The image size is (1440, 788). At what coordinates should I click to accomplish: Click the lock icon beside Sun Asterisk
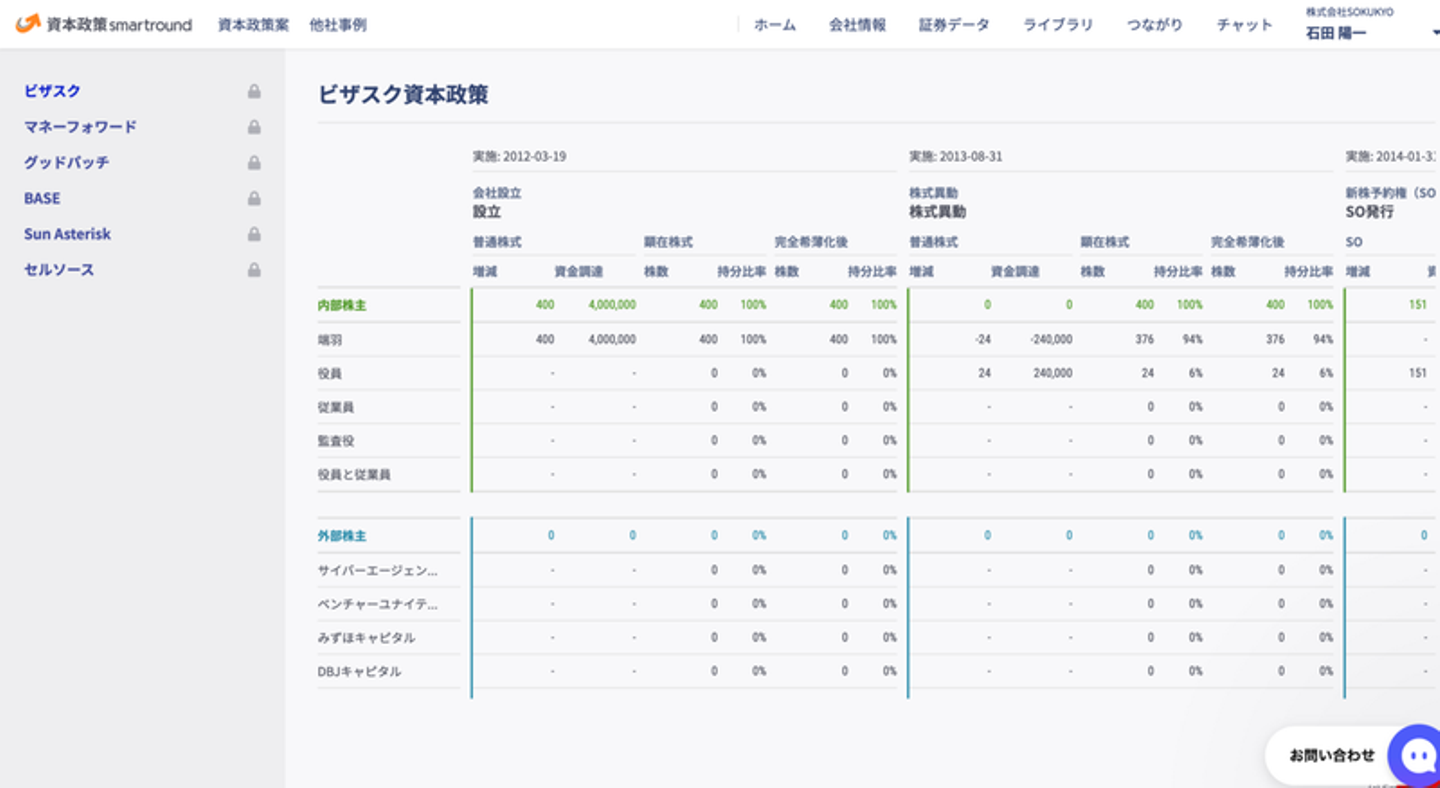pyautogui.click(x=254, y=234)
